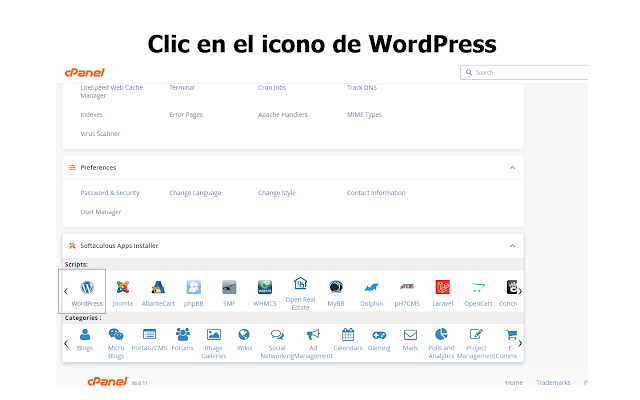The image size is (640, 400).
Task: Click the Forums category icon
Action: coord(182,335)
